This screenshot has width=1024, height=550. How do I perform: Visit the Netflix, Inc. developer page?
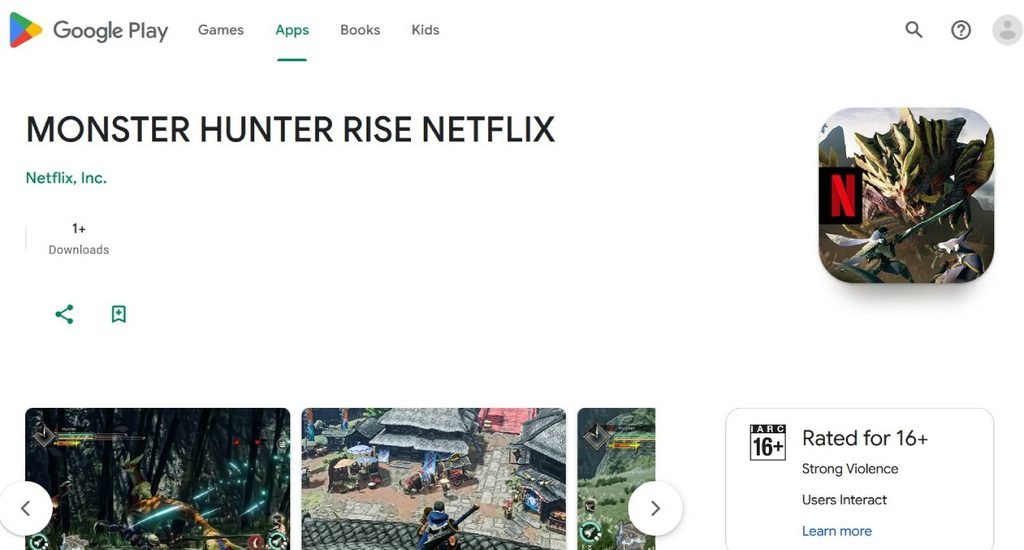[66, 178]
